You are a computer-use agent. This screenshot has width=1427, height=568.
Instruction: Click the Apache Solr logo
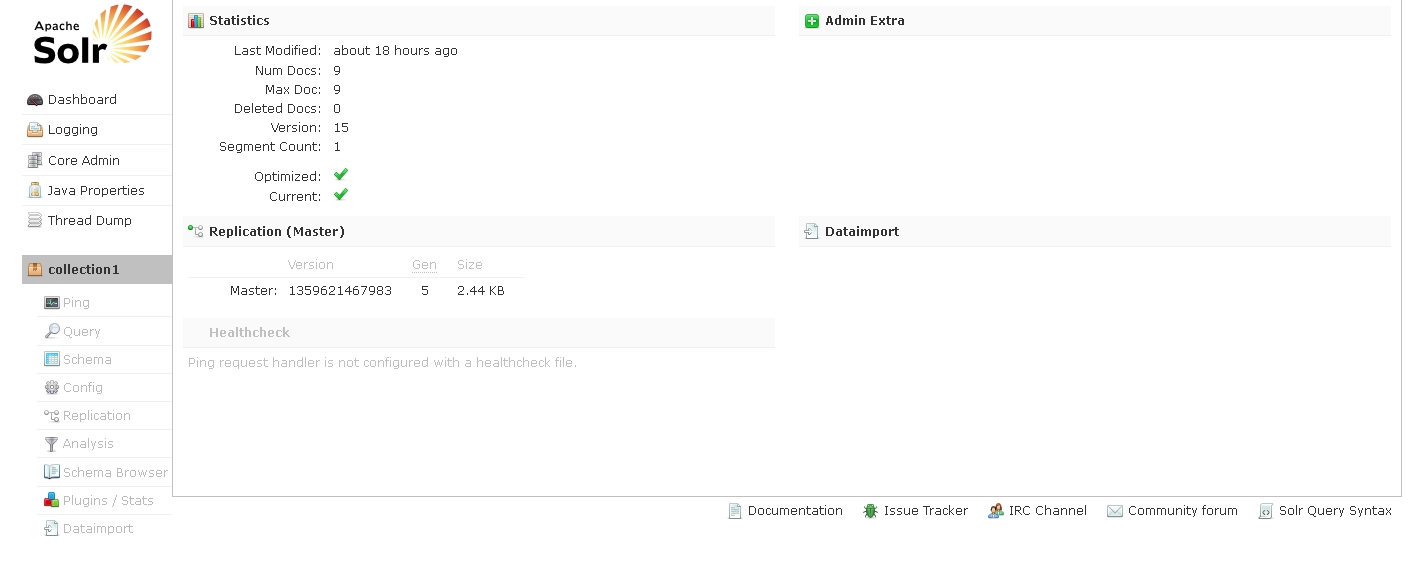(92, 38)
